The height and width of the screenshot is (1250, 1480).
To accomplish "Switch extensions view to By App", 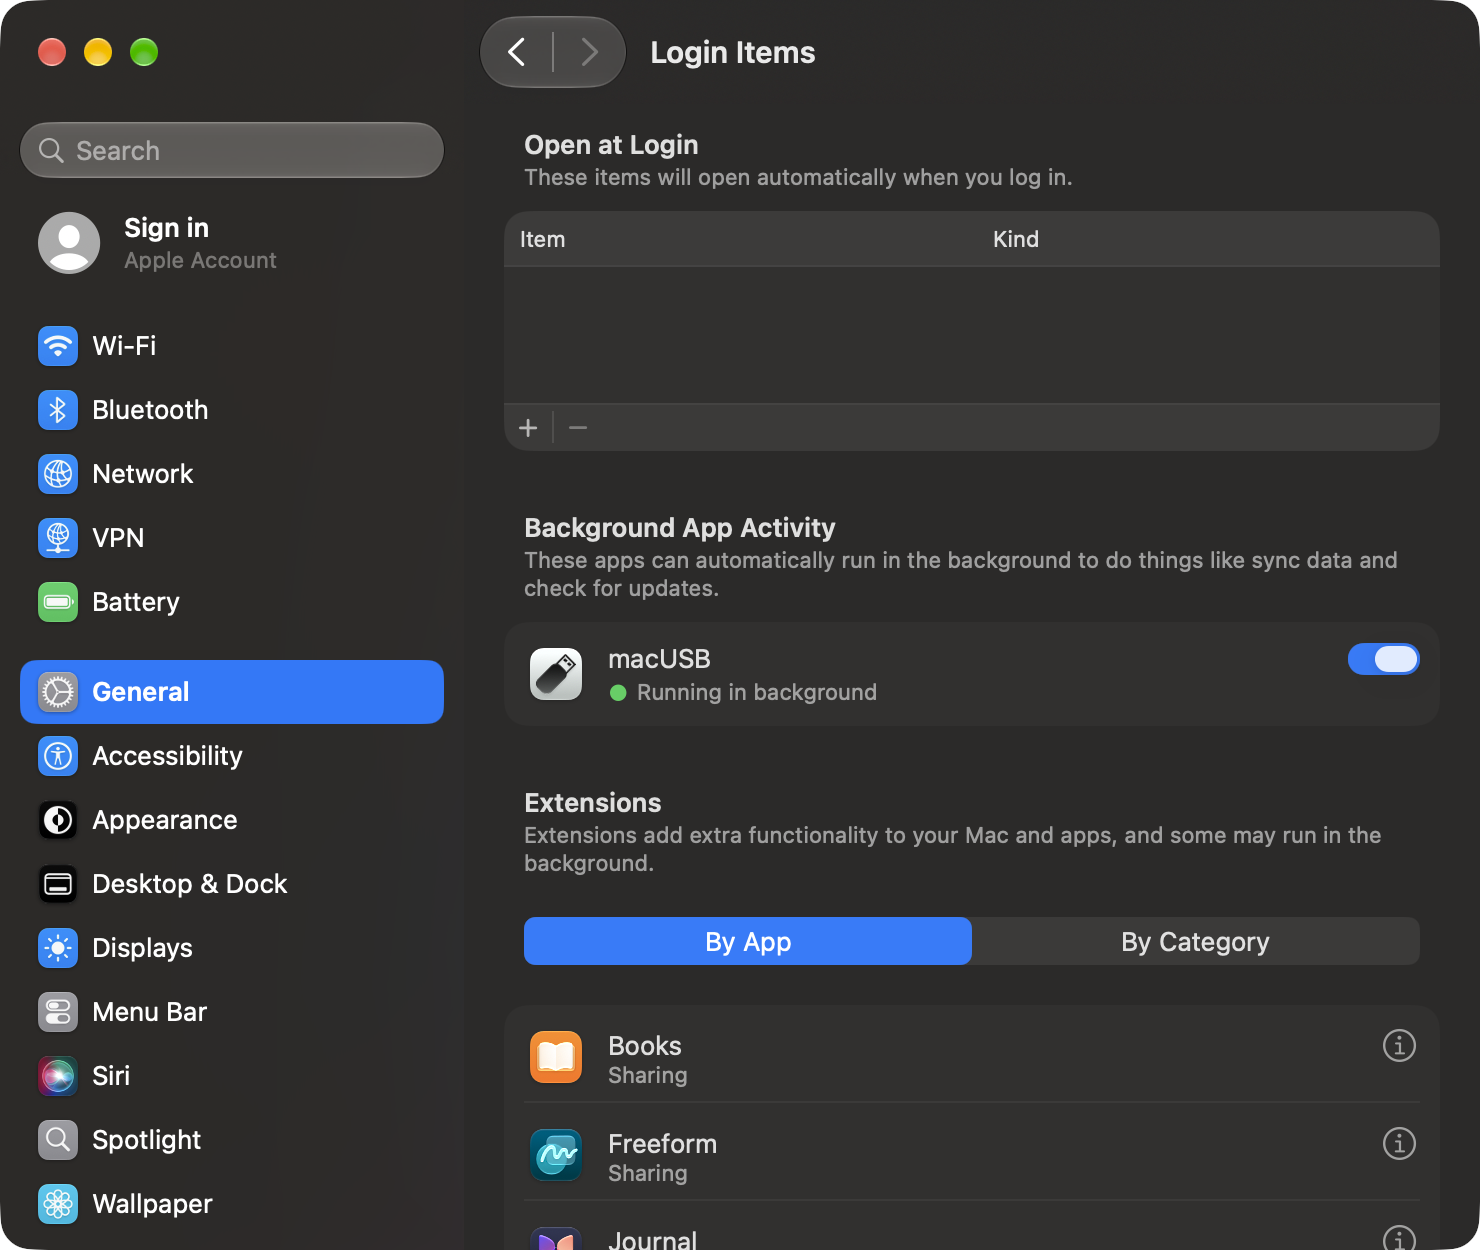I will point(748,941).
